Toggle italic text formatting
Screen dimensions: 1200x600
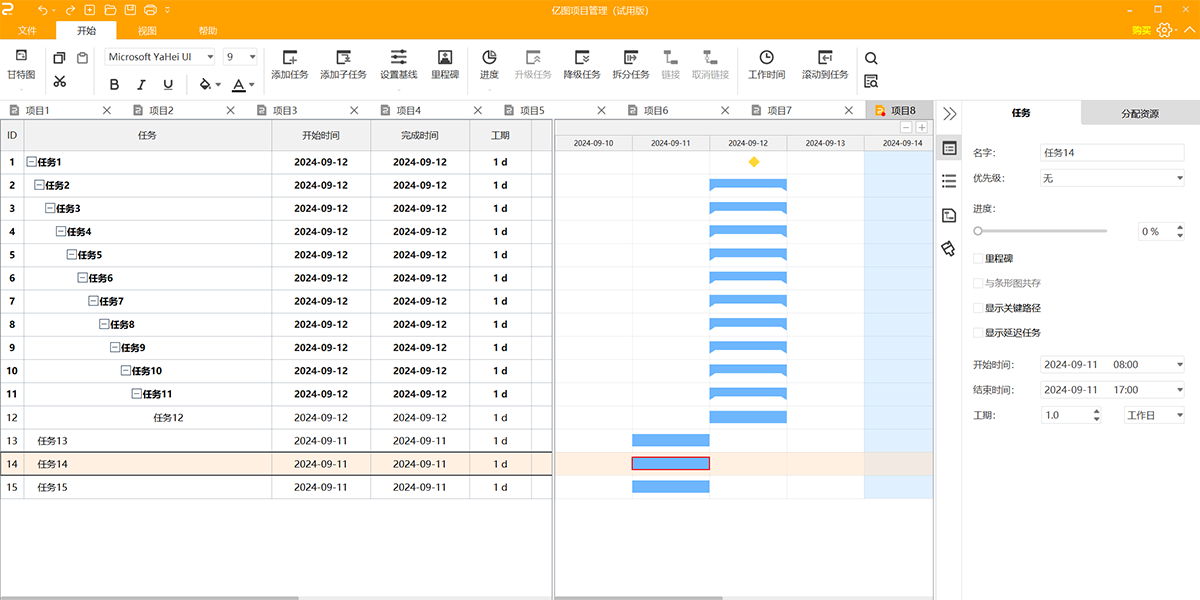tap(141, 85)
